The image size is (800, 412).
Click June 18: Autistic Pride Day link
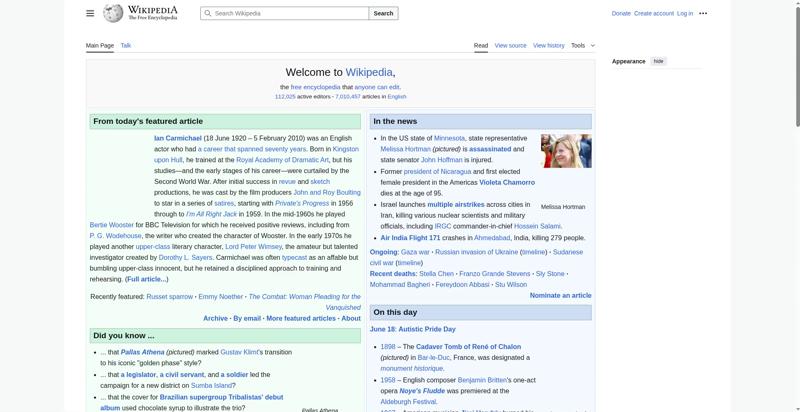click(413, 329)
